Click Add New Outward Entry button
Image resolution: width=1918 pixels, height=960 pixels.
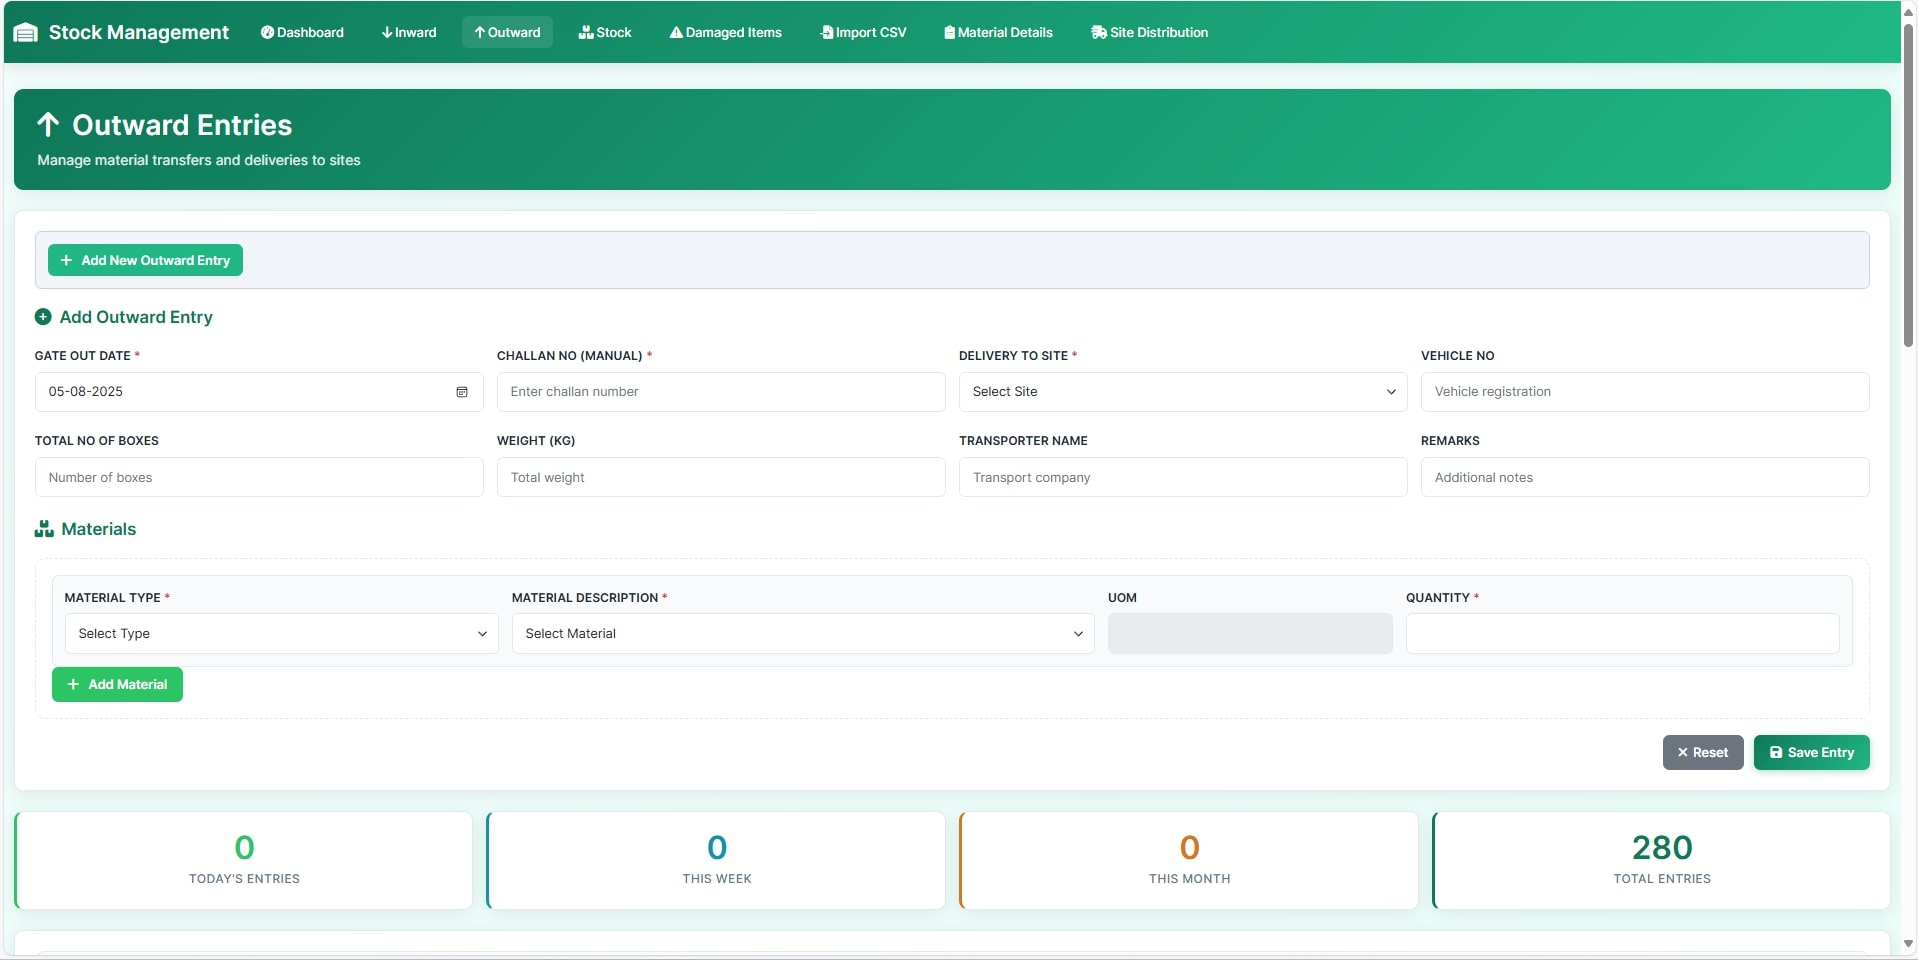[x=145, y=260]
